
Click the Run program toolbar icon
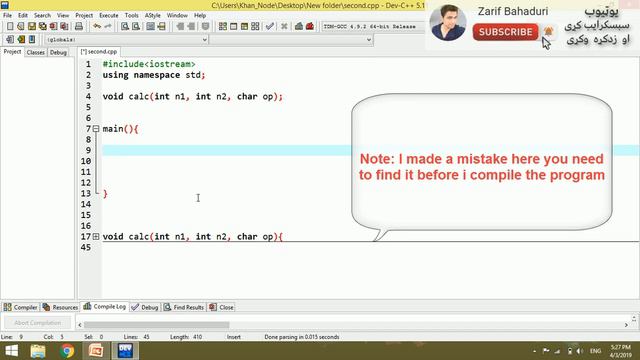coord(233,27)
